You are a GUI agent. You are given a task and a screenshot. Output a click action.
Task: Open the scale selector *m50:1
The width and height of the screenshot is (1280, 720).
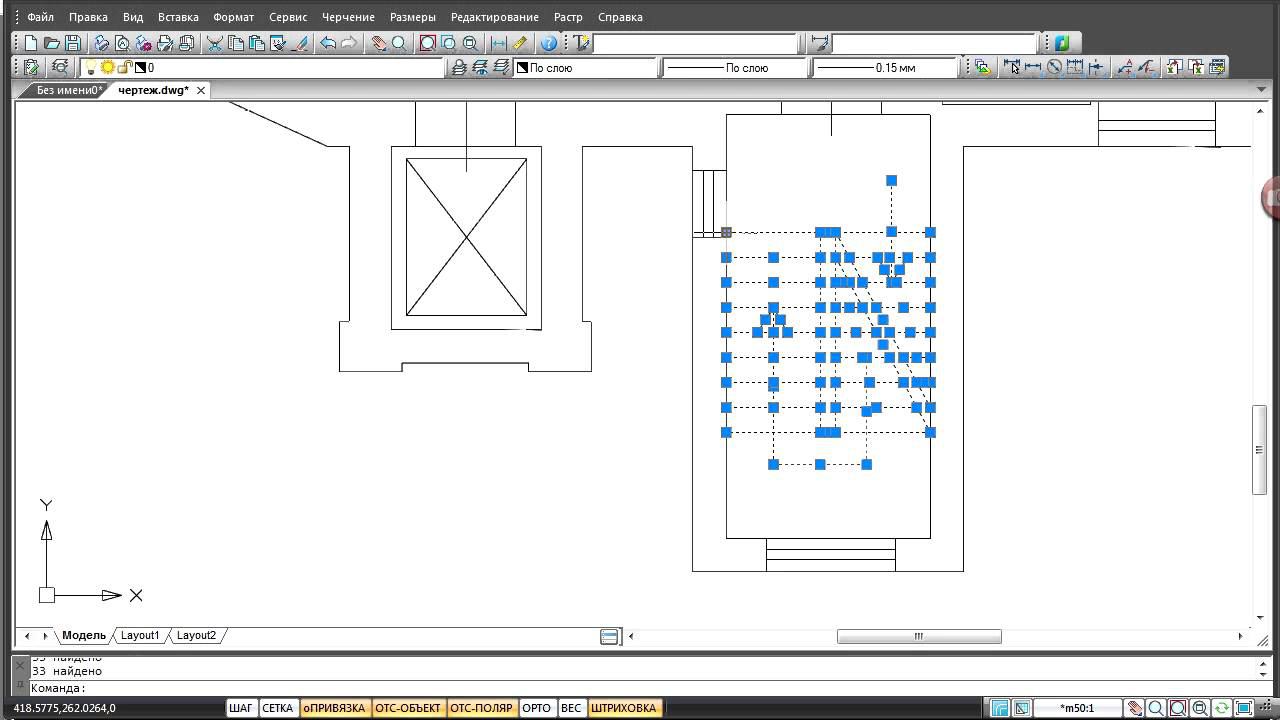(x=1077, y=708)
